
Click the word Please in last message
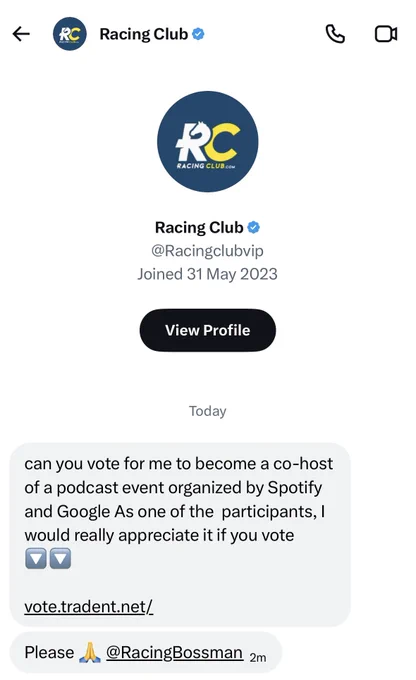click(49, 652)
